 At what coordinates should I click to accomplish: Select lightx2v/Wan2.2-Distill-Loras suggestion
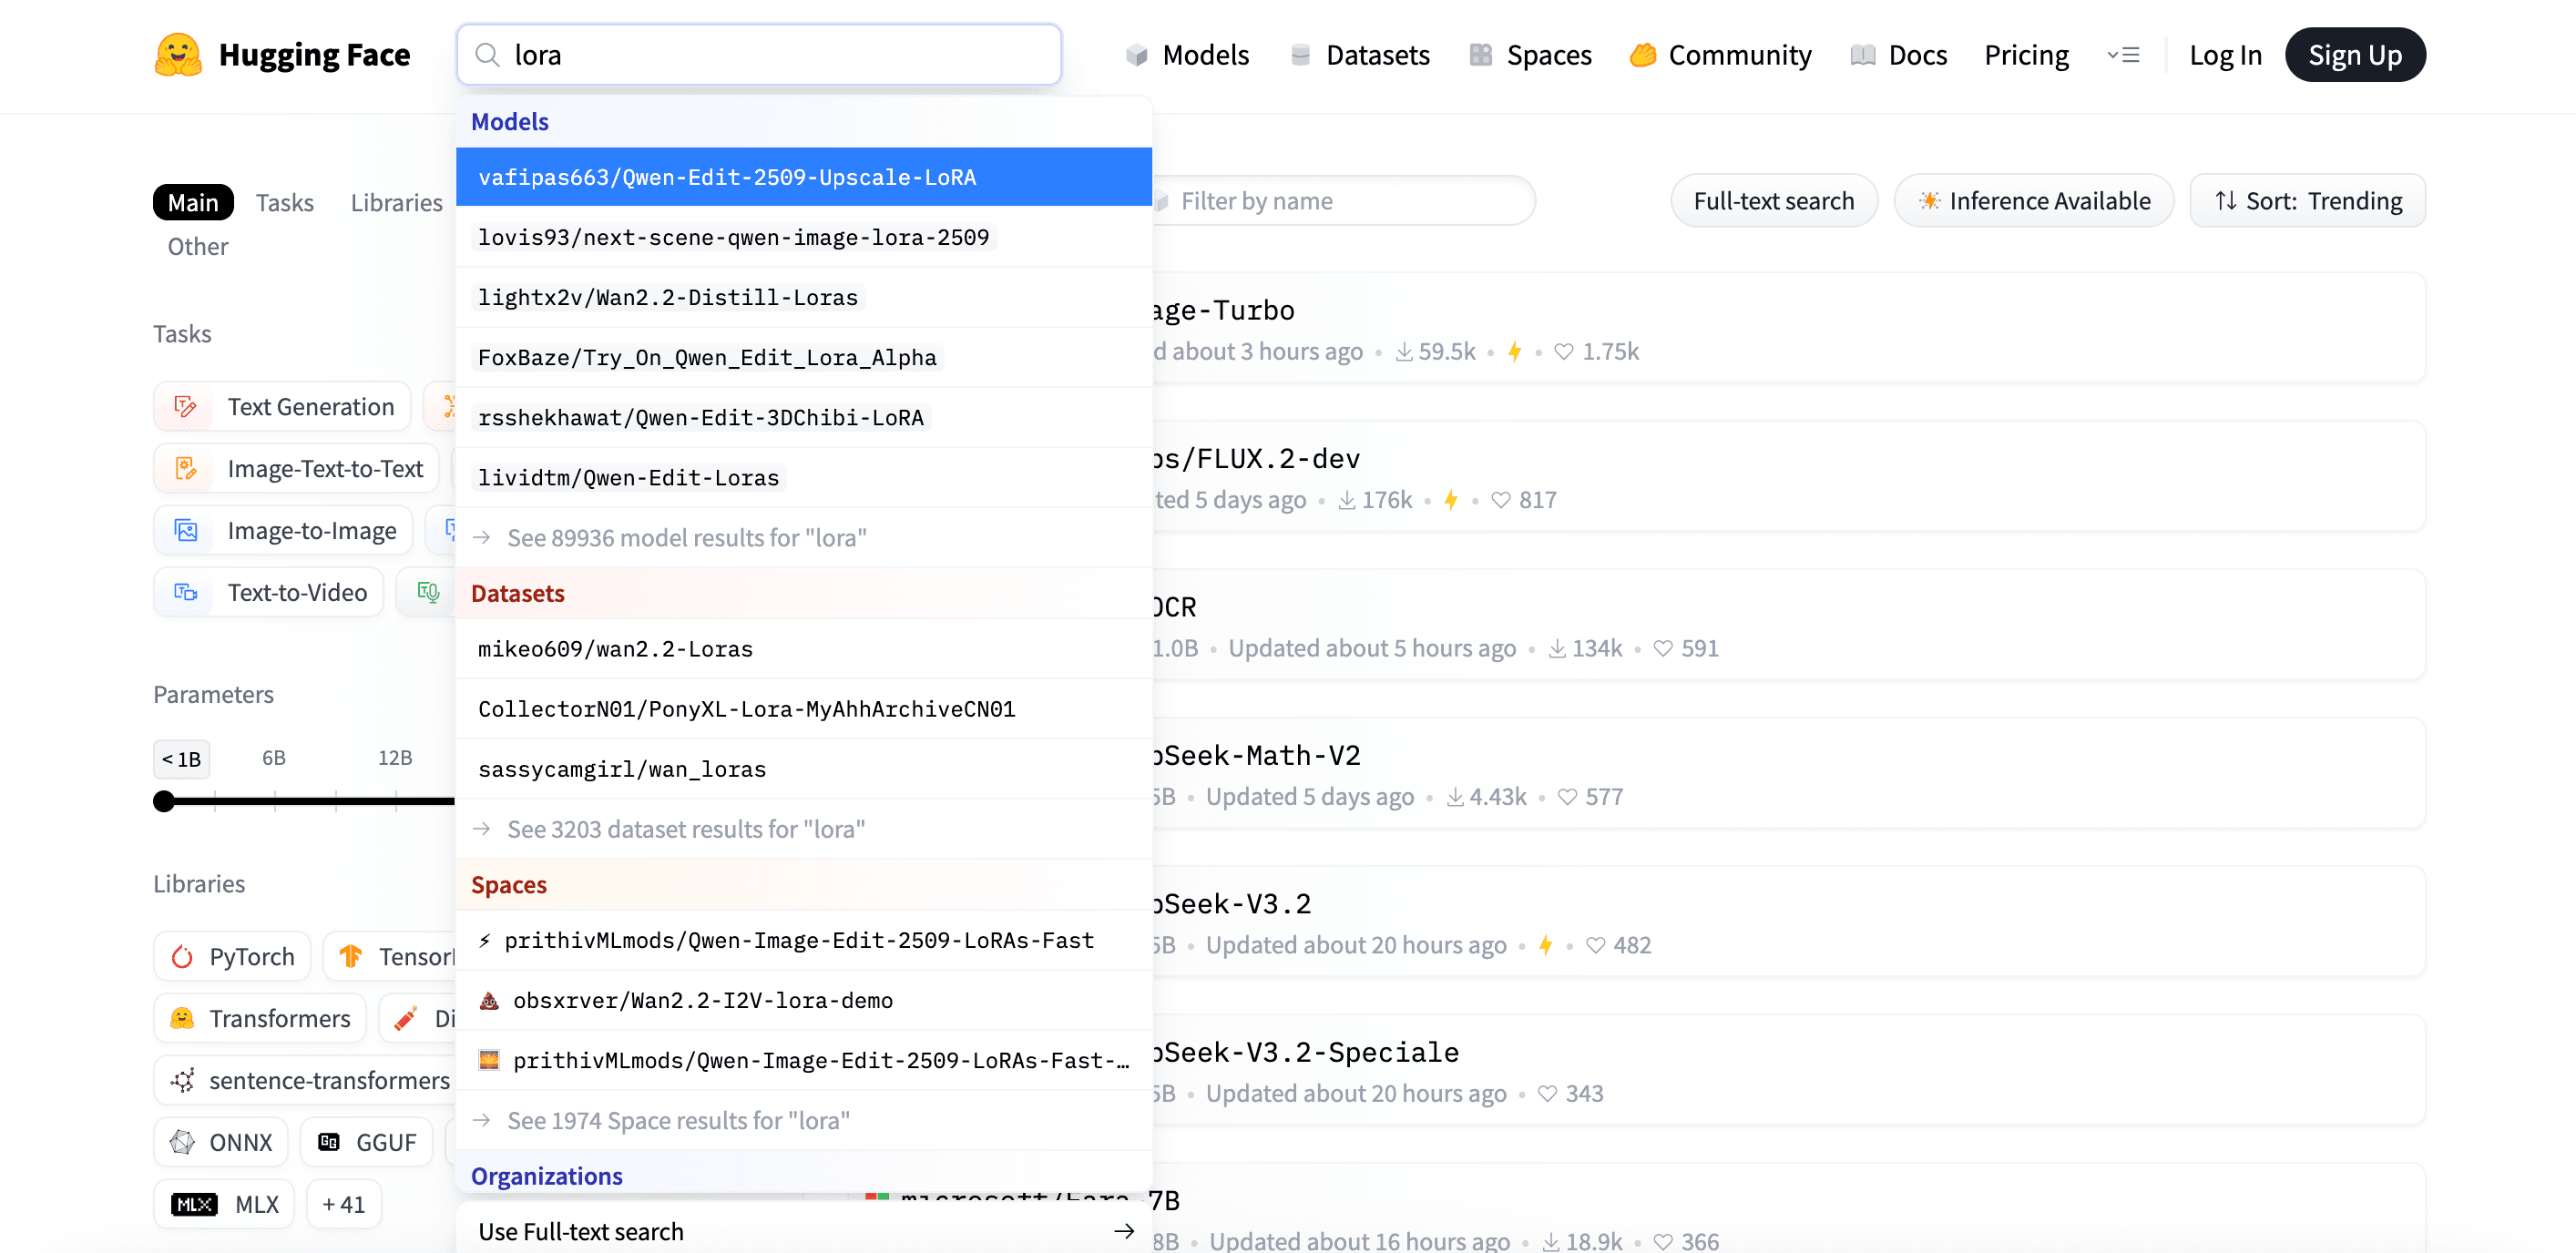point(668,297)
